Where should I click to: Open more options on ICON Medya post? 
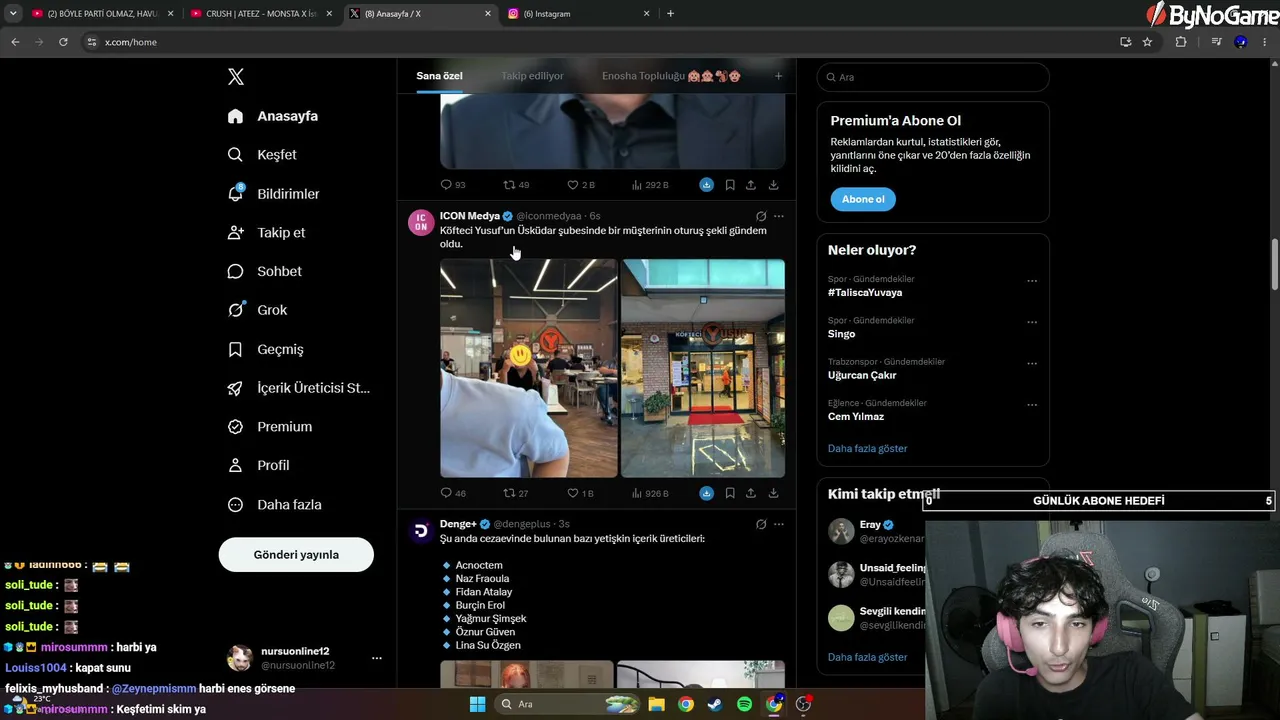(779, 216)
